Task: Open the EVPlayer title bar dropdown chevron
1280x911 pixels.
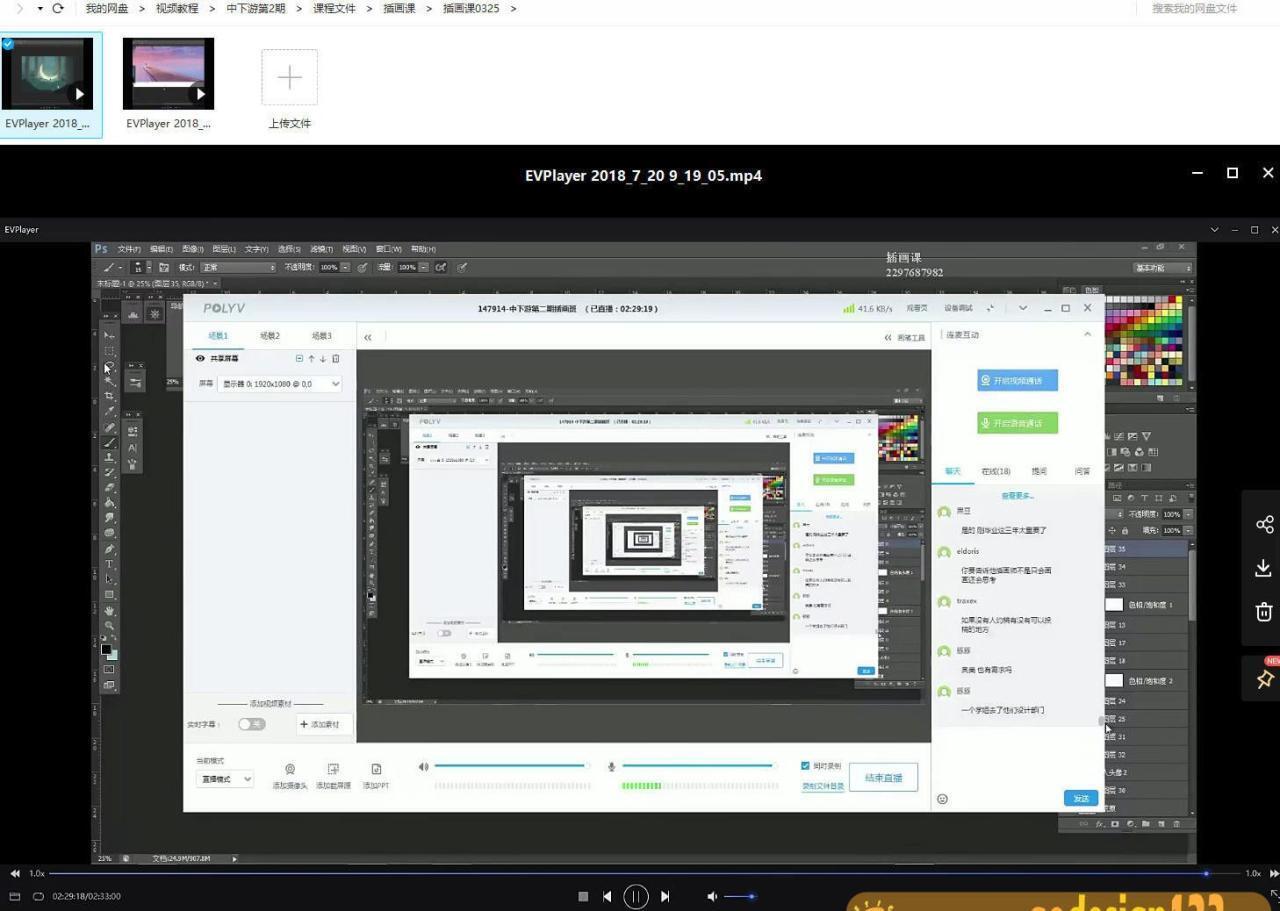Action: [x=1214, y=230]
